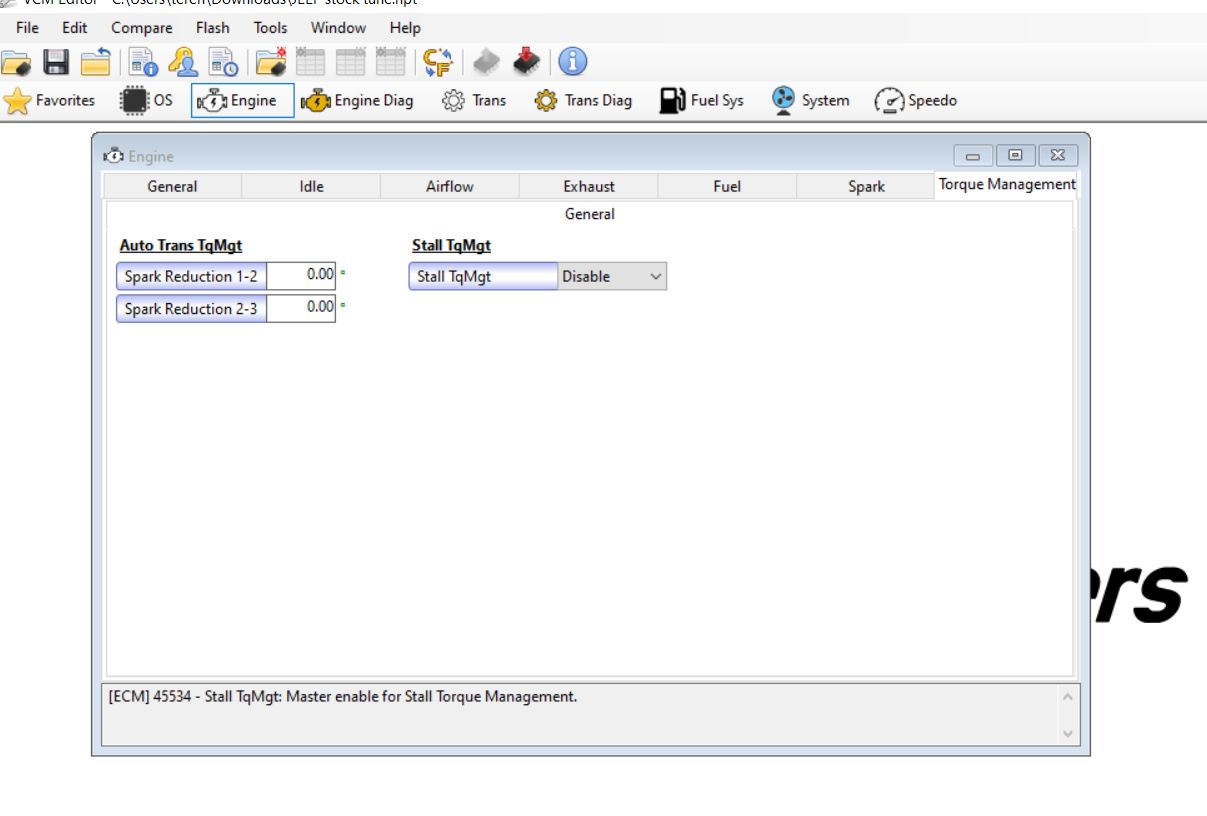Click the Spark Reduction 1-2 label button
Viewport: 1207px width, 816px height.
click(191, 277)
